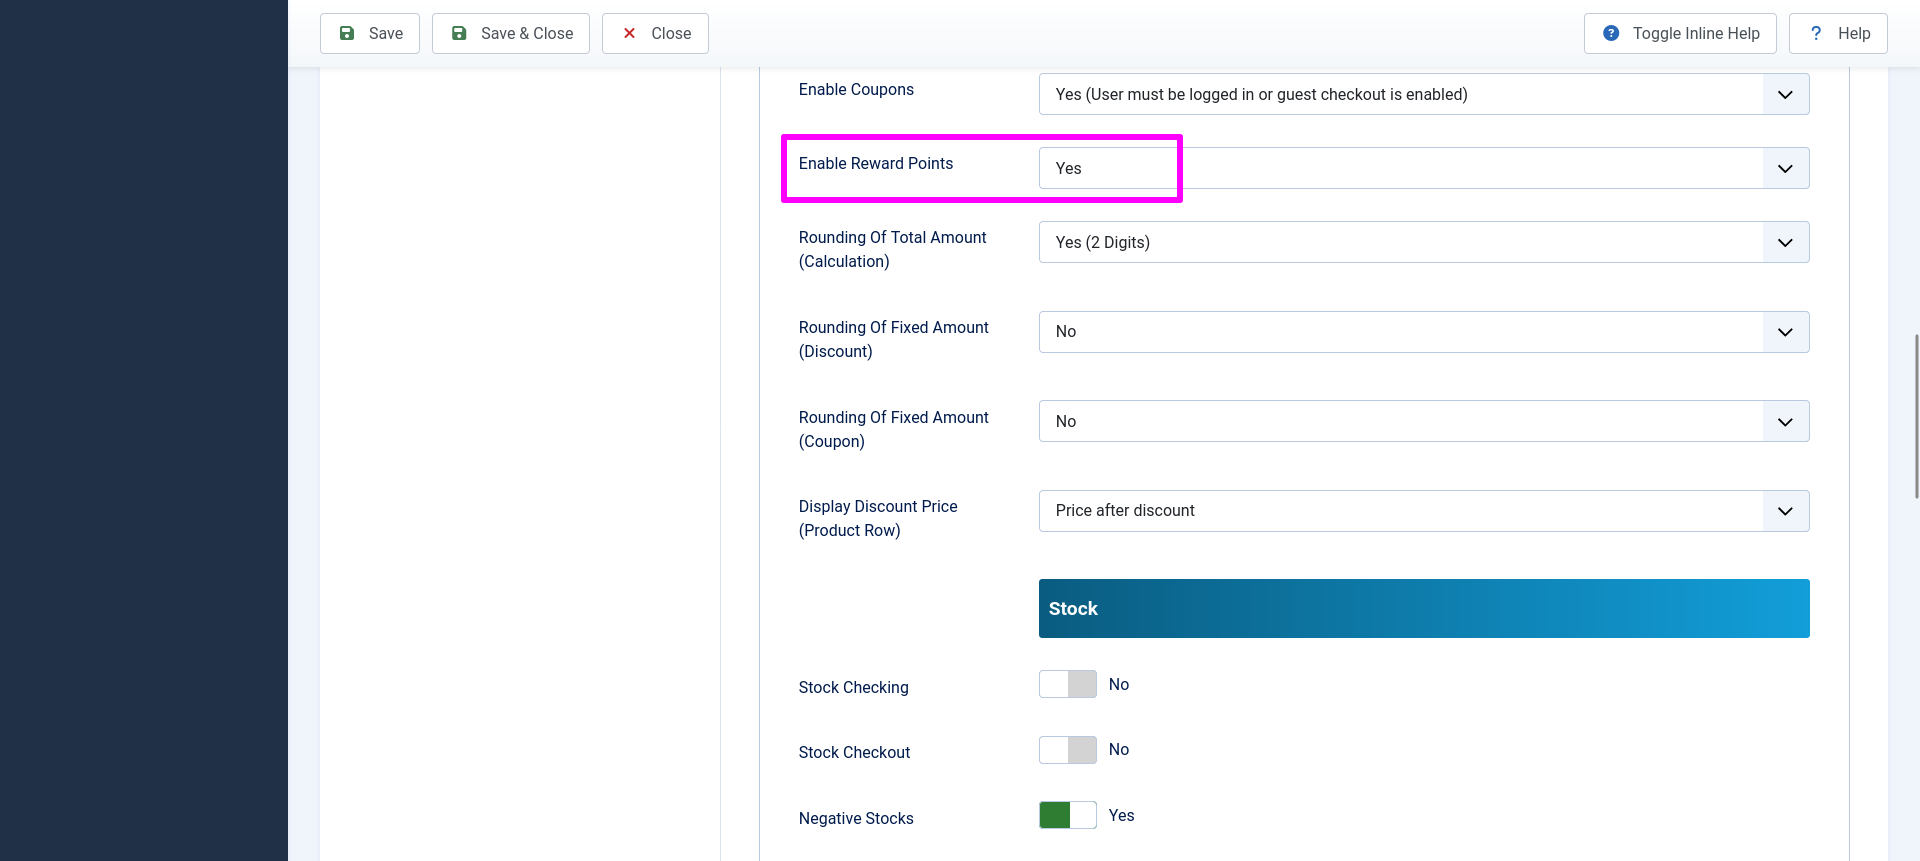Open Rounding Of Fixed Amount (Discount) dropdown
The height and width of the screenshot is (861, 1920).
point(1423,332)
